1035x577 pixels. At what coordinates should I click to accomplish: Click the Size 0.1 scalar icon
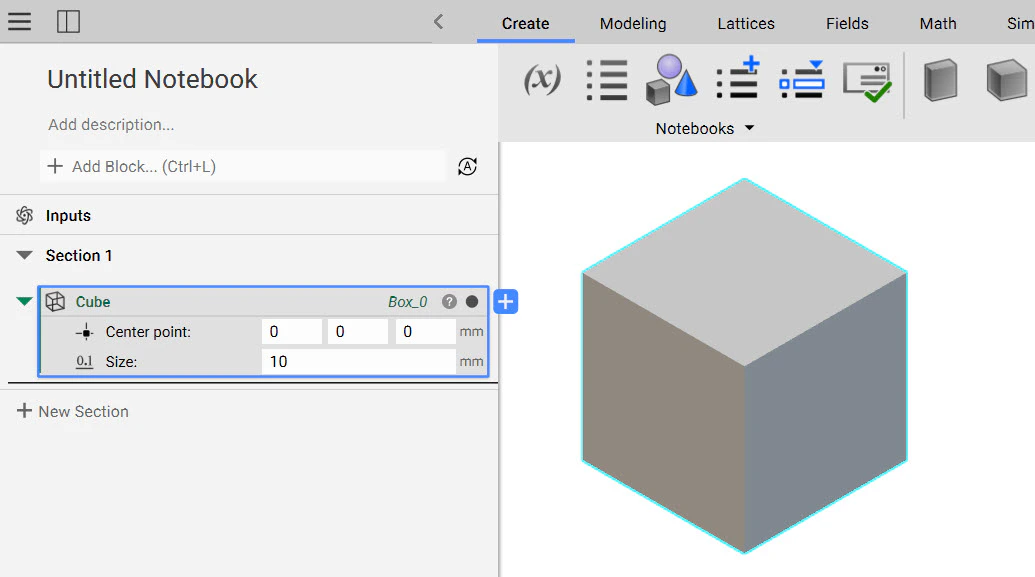pos(84,361)
